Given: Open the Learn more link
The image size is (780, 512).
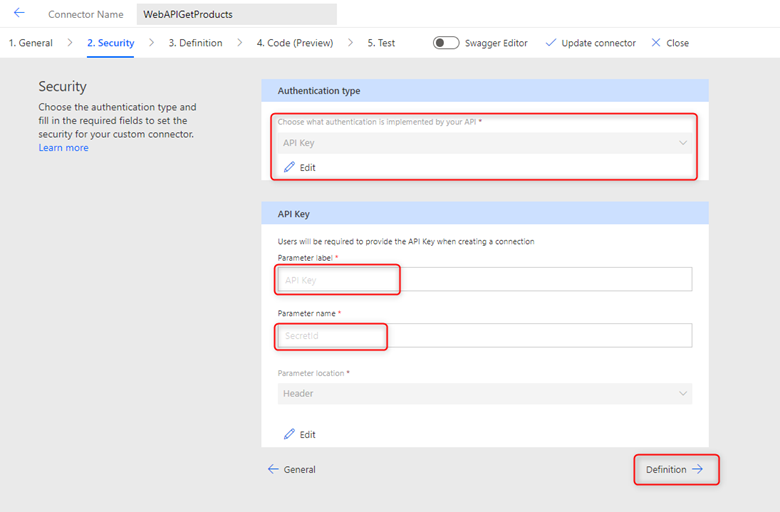Looking at the screenshot, I should point(64,148).
